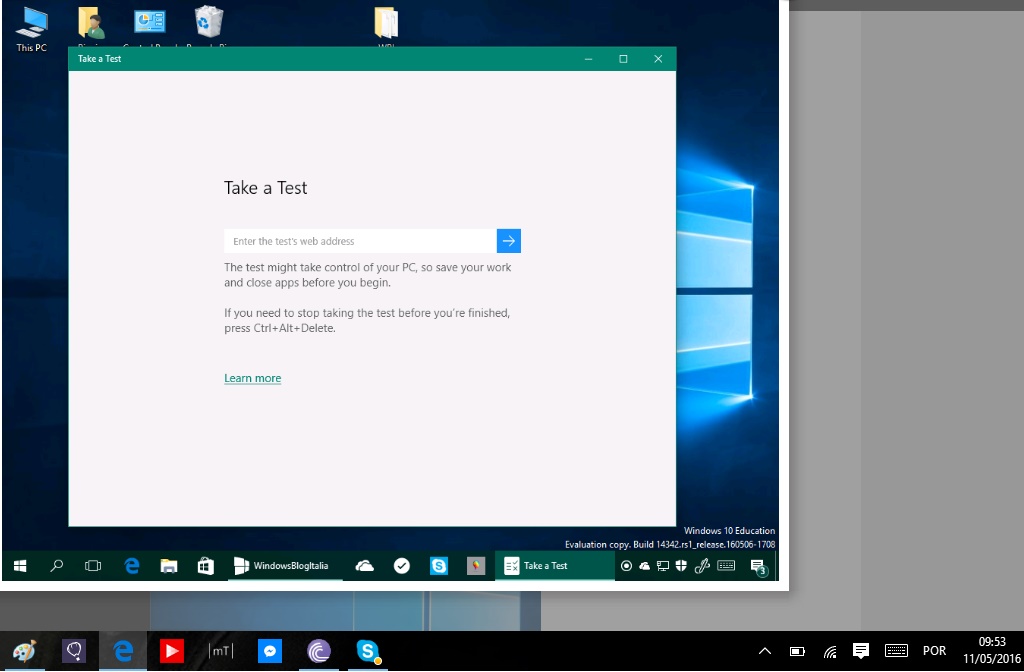Viewport: 1024px width, 672px height.
Task: Open Control Panel desktop icon
Action: click(x=150, y=24)
